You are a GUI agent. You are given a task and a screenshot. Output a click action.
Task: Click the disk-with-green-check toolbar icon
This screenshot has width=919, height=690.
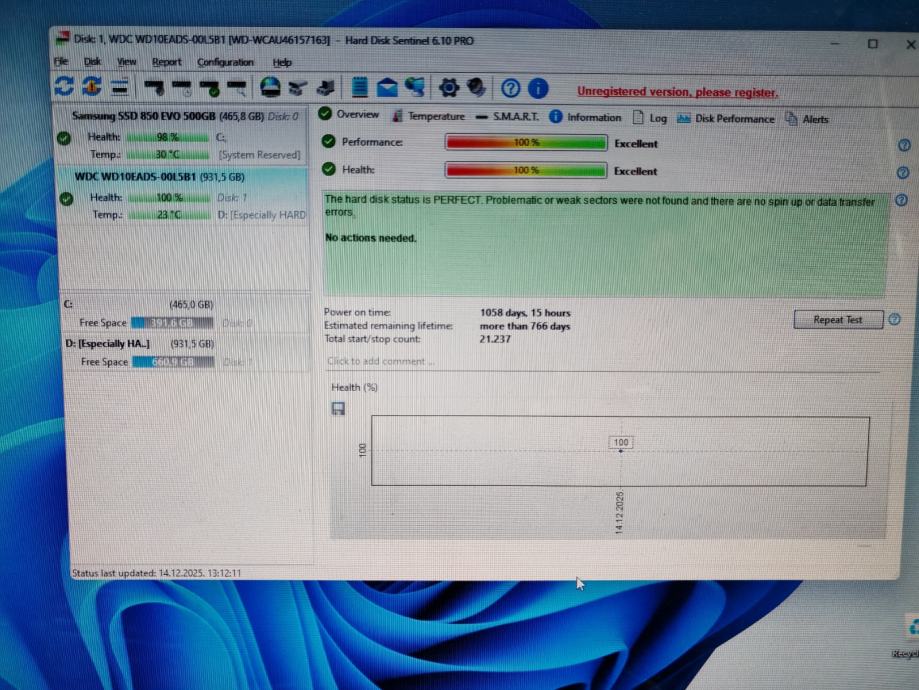point(209,89)
